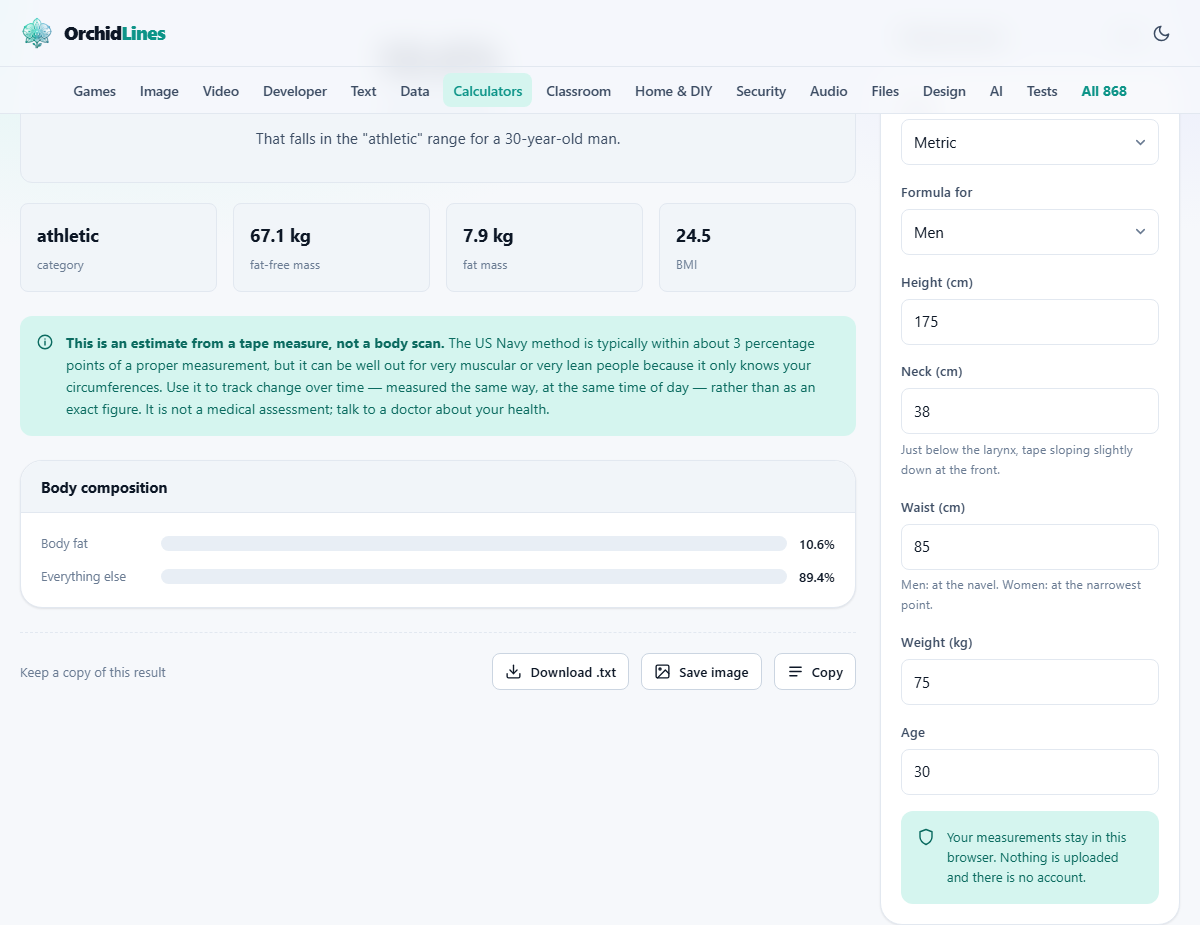
Task: Click the Body composition heading
Action: coord(104,488)
